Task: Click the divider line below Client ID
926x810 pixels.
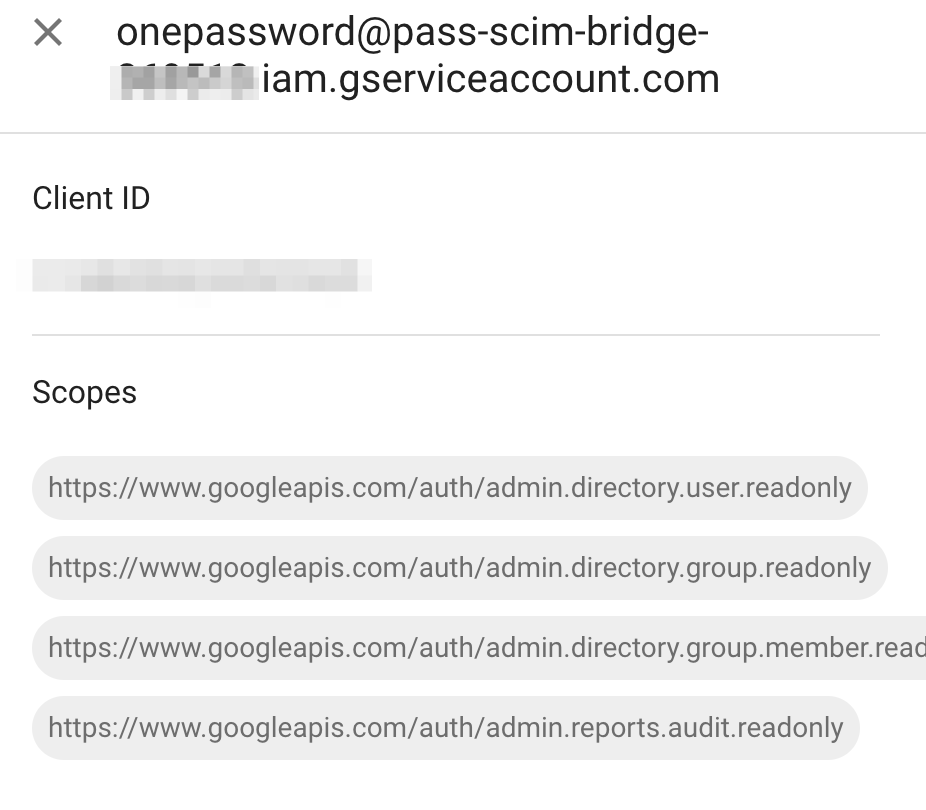Action: tap(455, 335)
